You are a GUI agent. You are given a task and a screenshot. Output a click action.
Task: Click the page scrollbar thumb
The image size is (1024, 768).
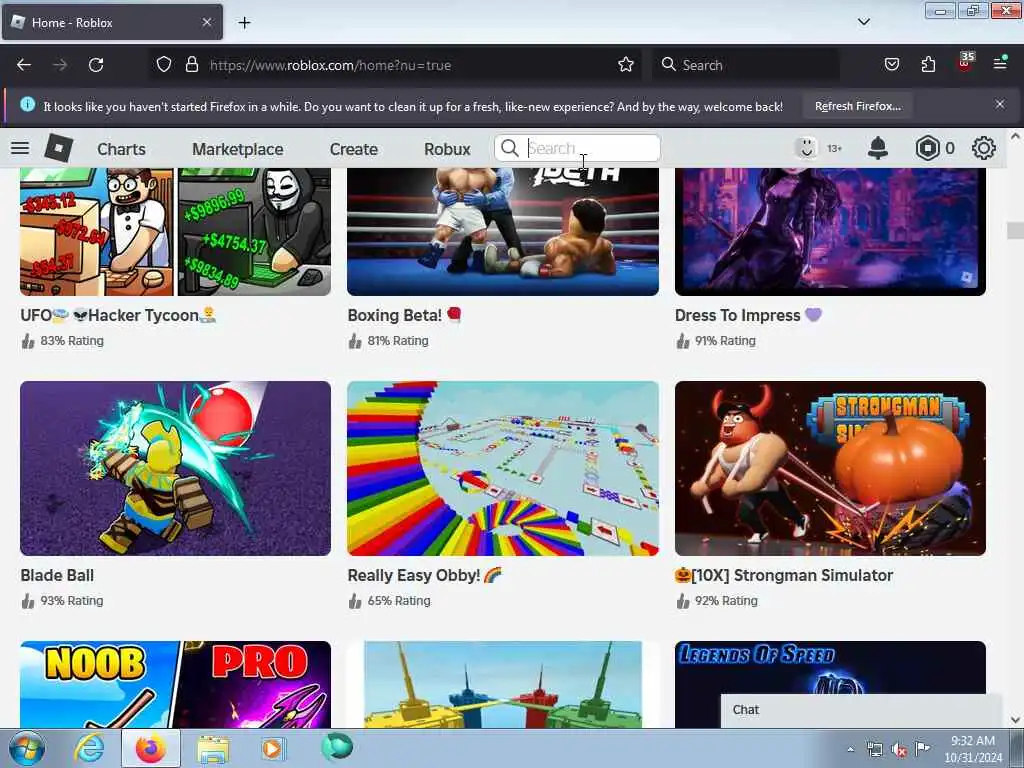click(x=1015, y=231)
